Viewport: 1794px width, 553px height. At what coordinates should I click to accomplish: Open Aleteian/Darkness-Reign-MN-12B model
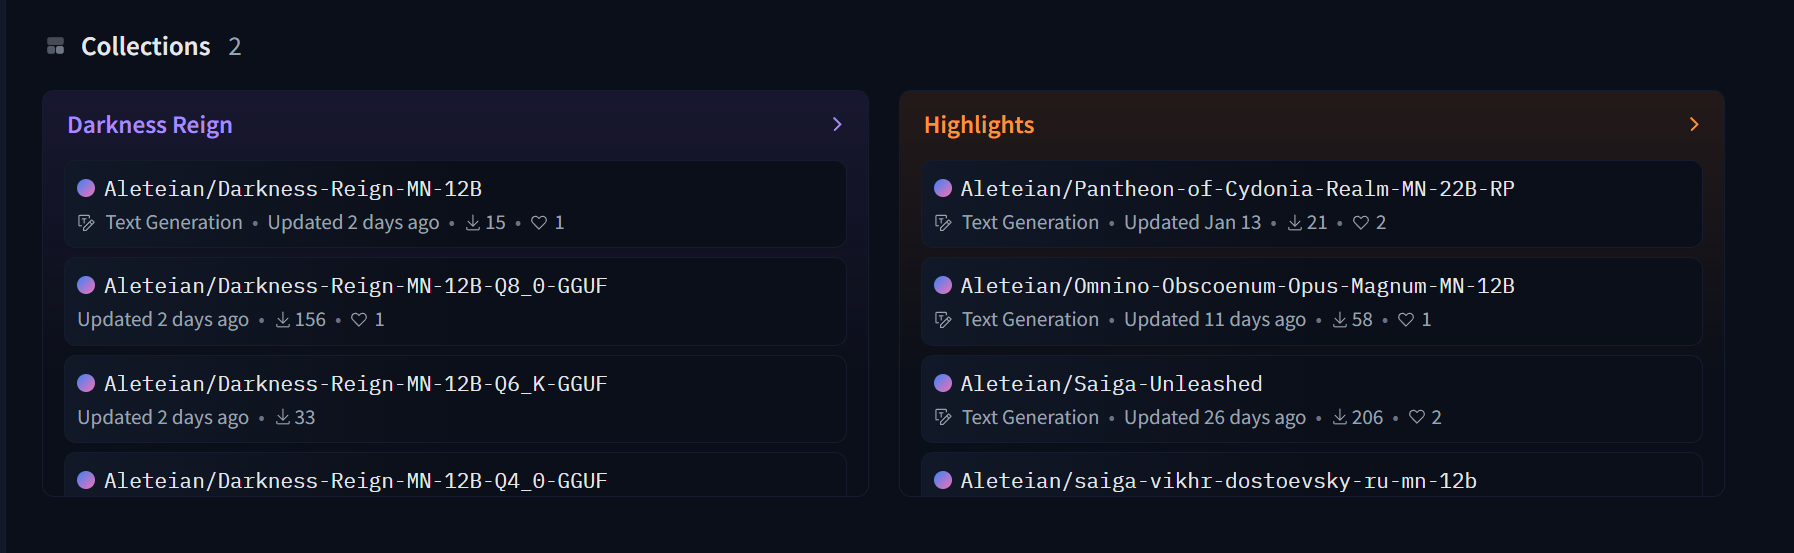point(455,204)
